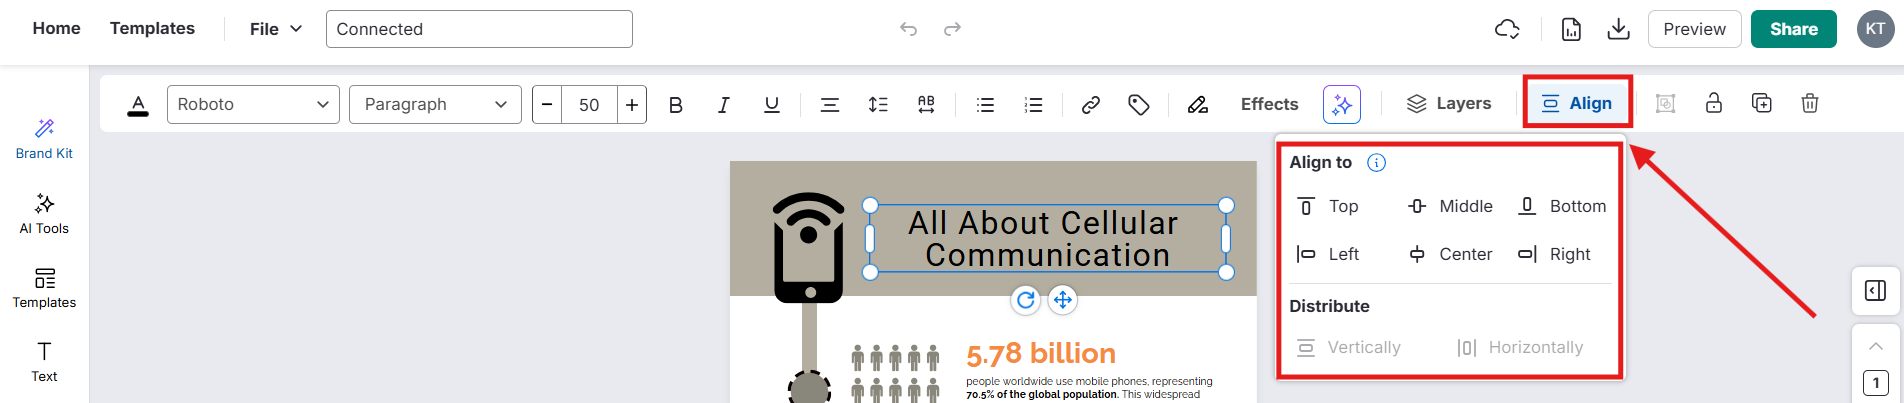This screenshot has height=403, width=1904.
Task: Open the text color picker
Action: click(x=138, y=105)
